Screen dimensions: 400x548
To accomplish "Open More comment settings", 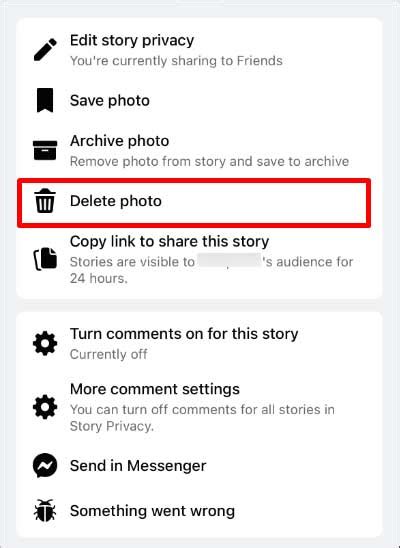I will coord(199,407).
